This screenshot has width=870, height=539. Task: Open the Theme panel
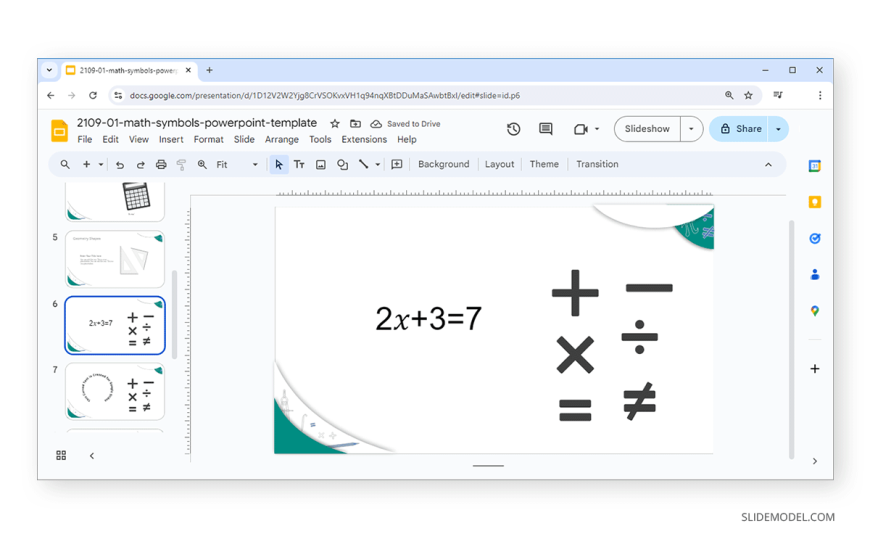point(544,164)
